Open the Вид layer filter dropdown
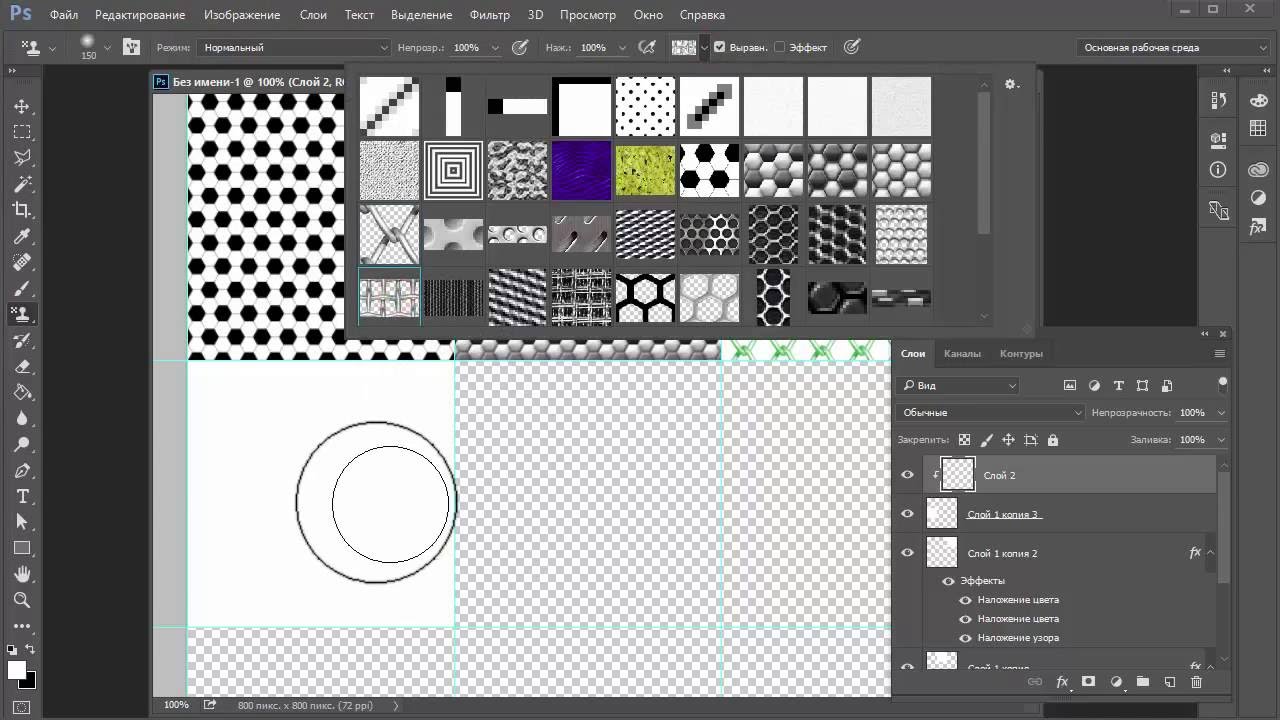Image resolution: width=1280 pixels, height=720 pixels. (959, 386)
